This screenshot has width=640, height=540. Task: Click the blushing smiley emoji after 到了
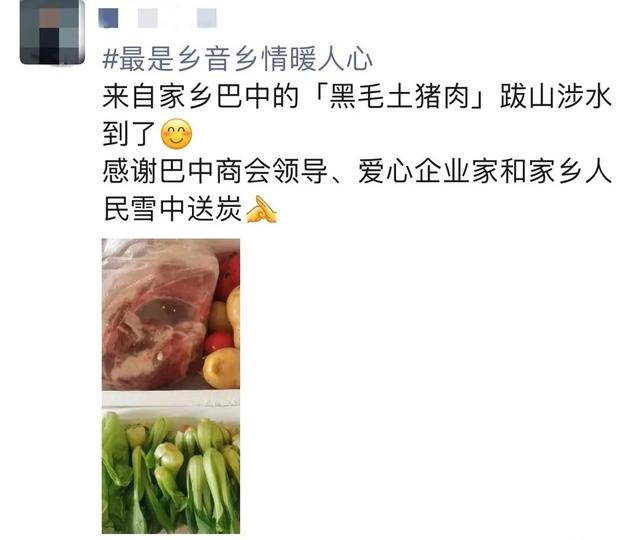(177, 134)
